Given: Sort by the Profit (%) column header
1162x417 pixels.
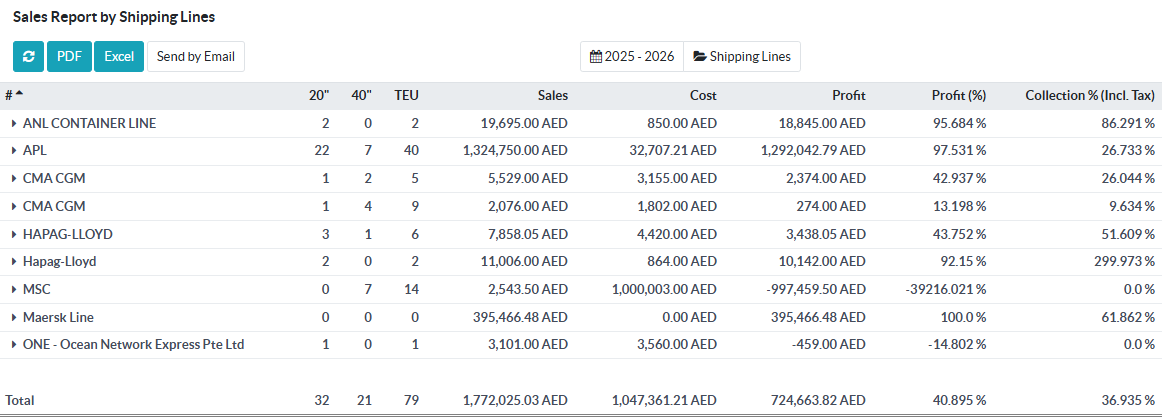Looking at the screenshot, I should click(x=958, y=96).
